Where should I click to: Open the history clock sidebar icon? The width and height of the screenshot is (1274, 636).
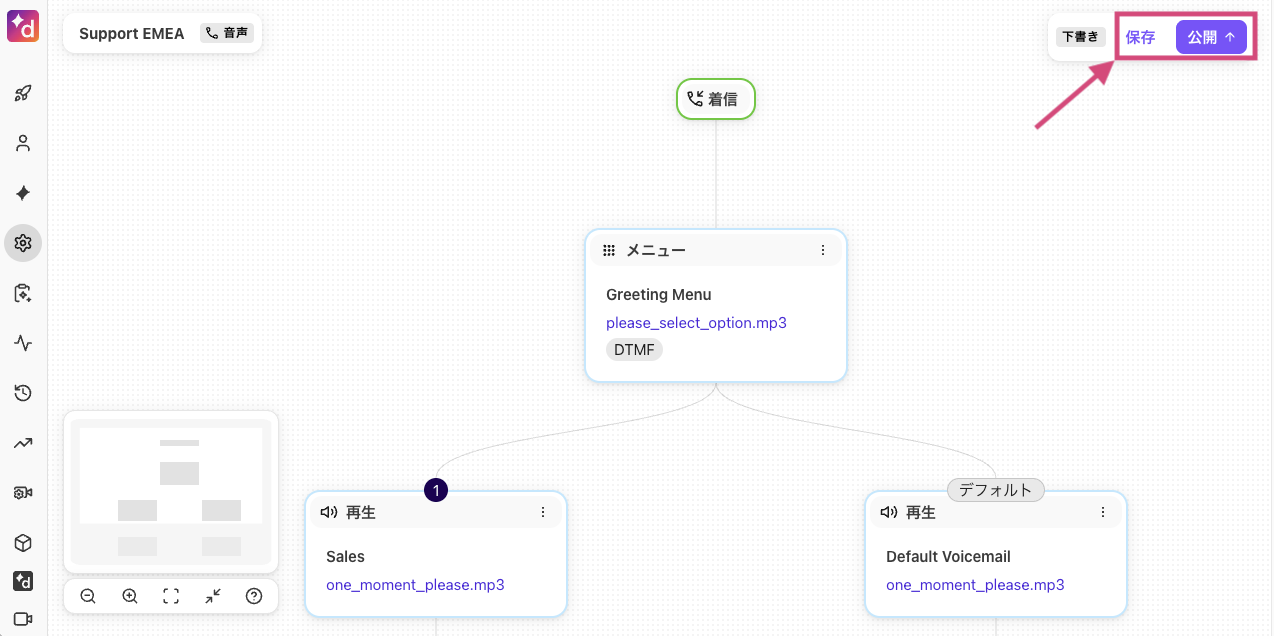[23, 392]
